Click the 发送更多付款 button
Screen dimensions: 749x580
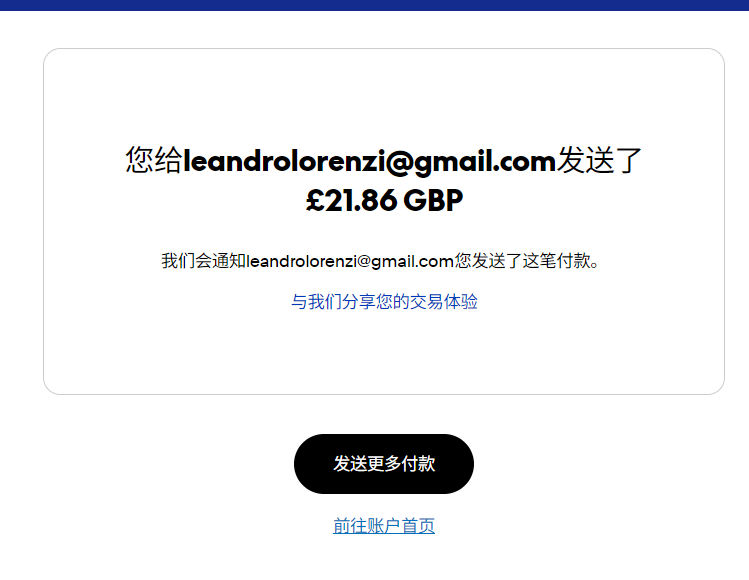(x=384, y=463)
